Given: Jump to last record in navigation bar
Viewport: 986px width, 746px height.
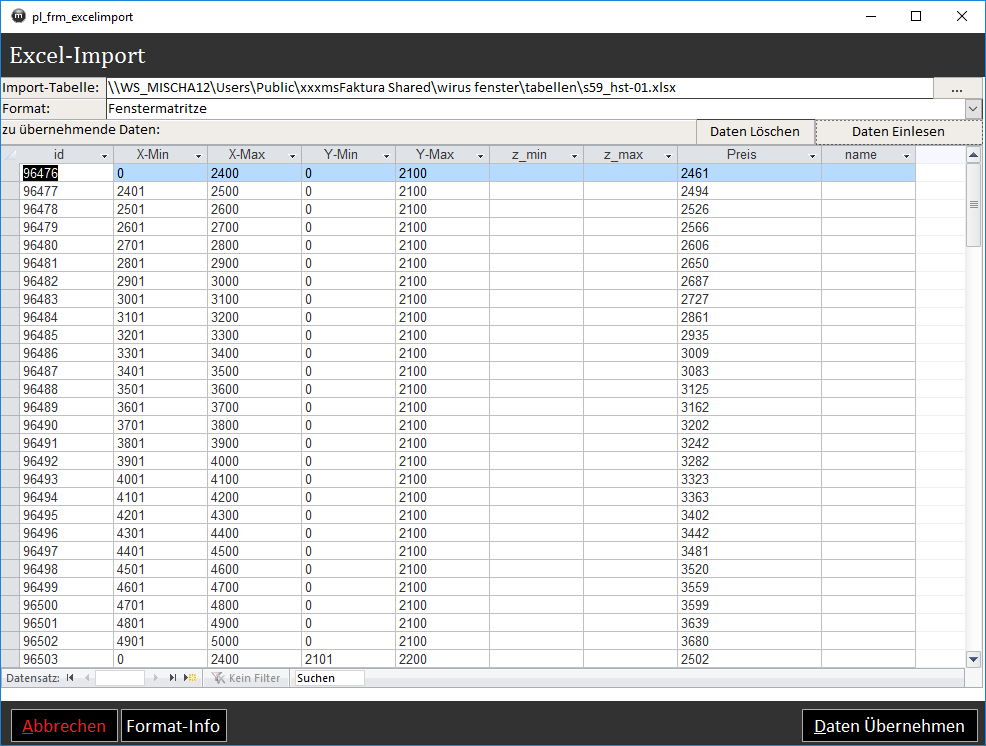Looking at the screenshot, I should click(172, 677).
